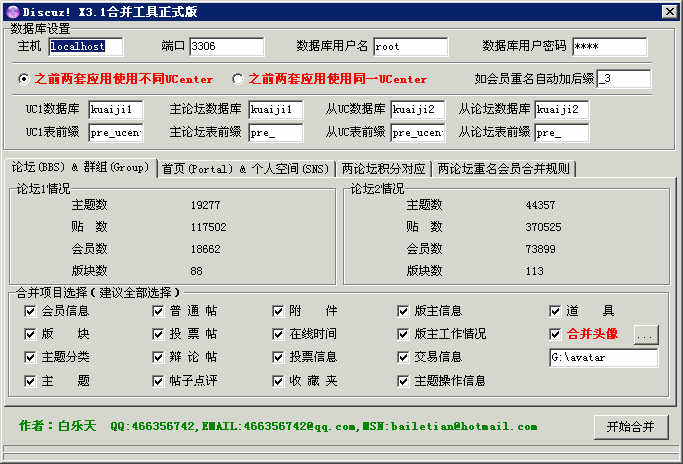This screenshot has width=683, height=464.
Task: Click the G:\avatar path input field
Action: [x=603, y=357]
